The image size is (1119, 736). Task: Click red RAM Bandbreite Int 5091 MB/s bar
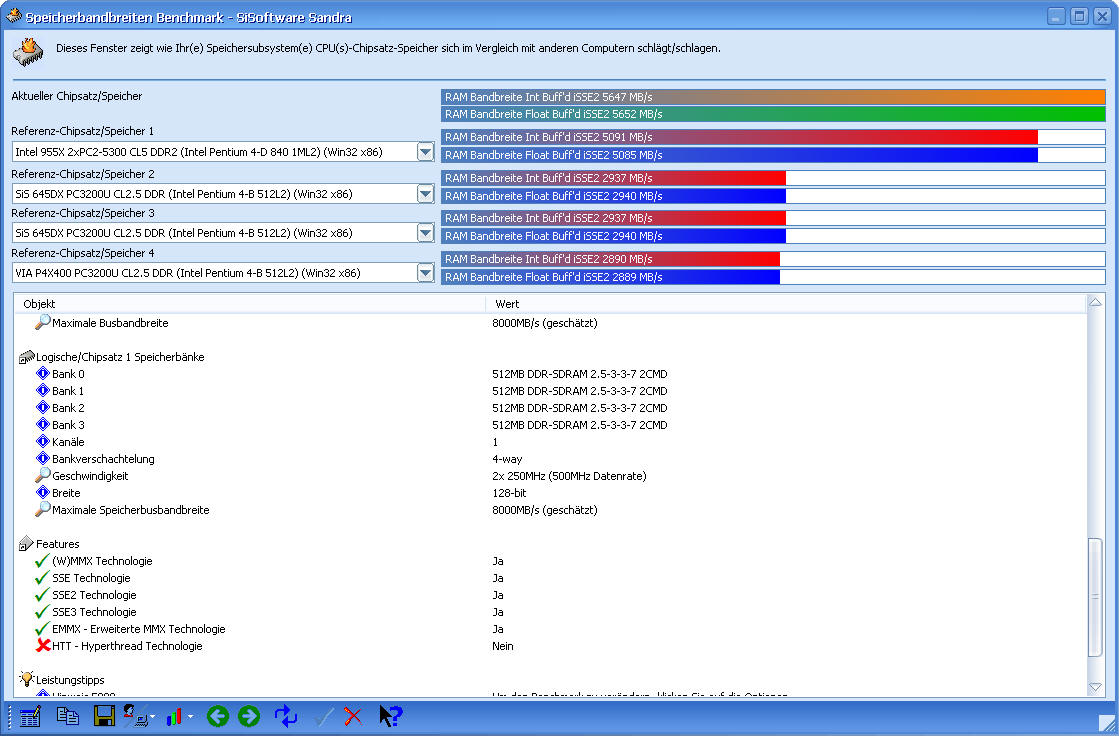[739, 137]
